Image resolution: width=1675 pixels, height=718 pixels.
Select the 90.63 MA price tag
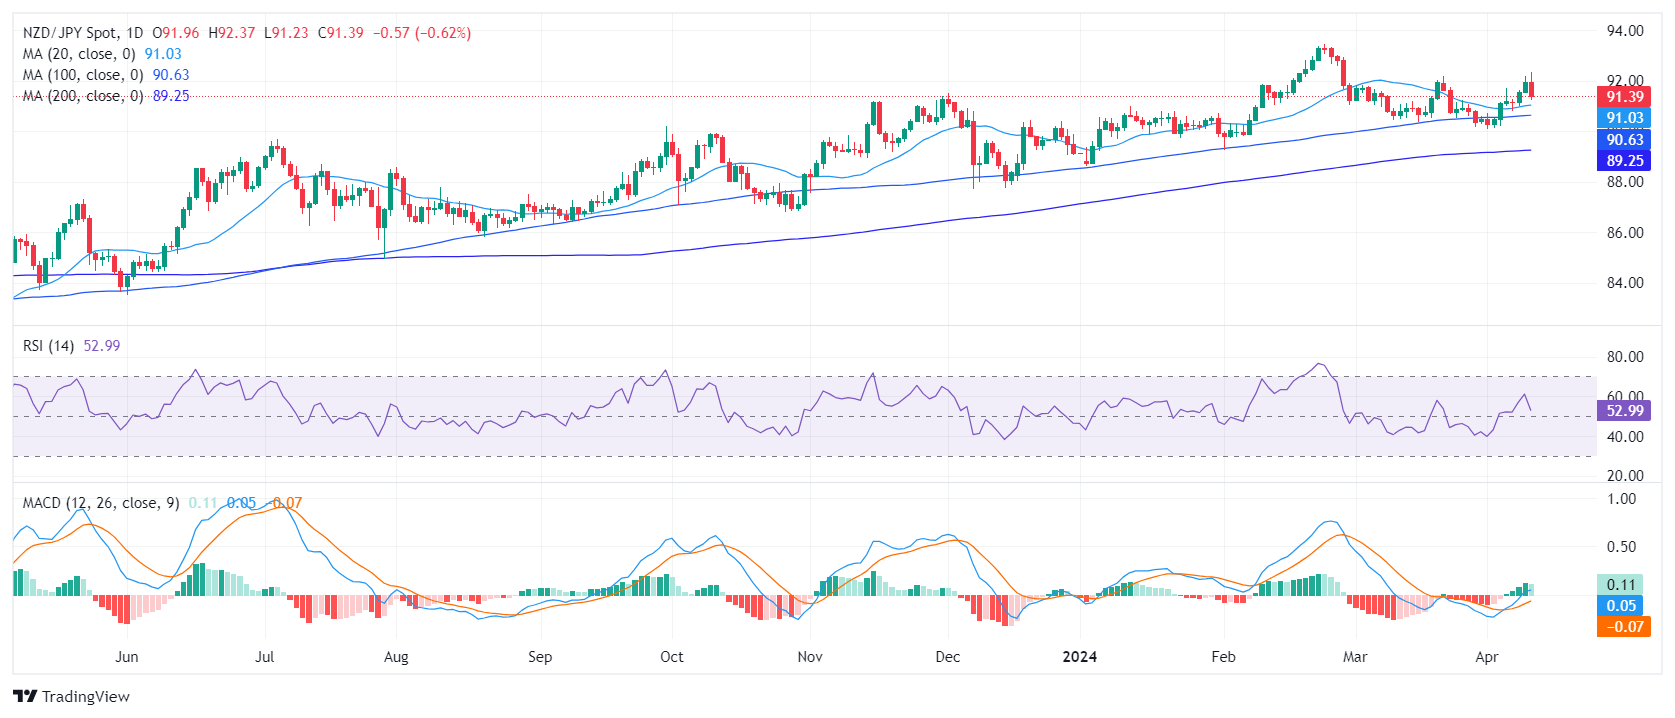pos(1623,140)
